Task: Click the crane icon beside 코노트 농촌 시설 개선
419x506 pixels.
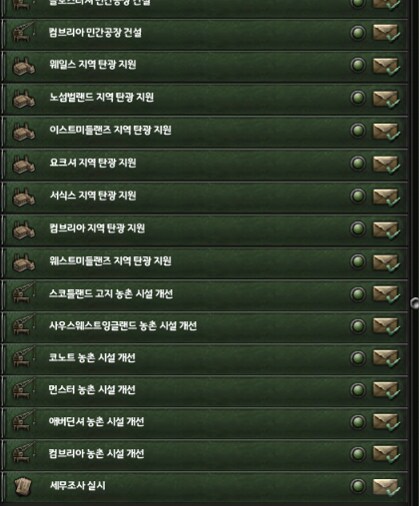Action: point(23,357)
